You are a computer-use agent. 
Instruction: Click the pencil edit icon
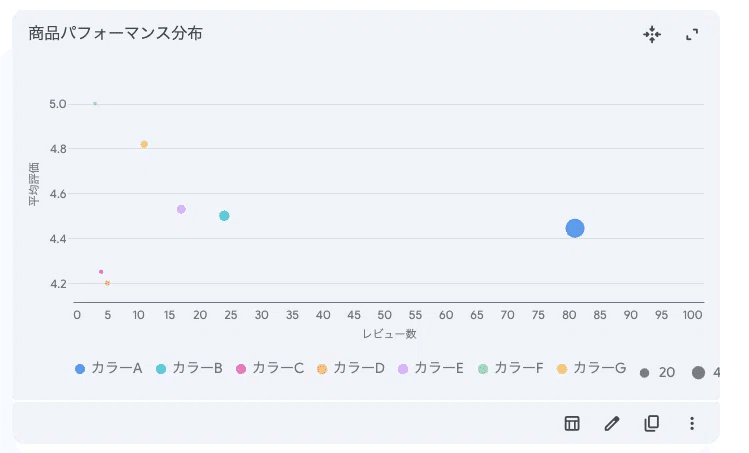pyautogui.click(x=612, y=423)
